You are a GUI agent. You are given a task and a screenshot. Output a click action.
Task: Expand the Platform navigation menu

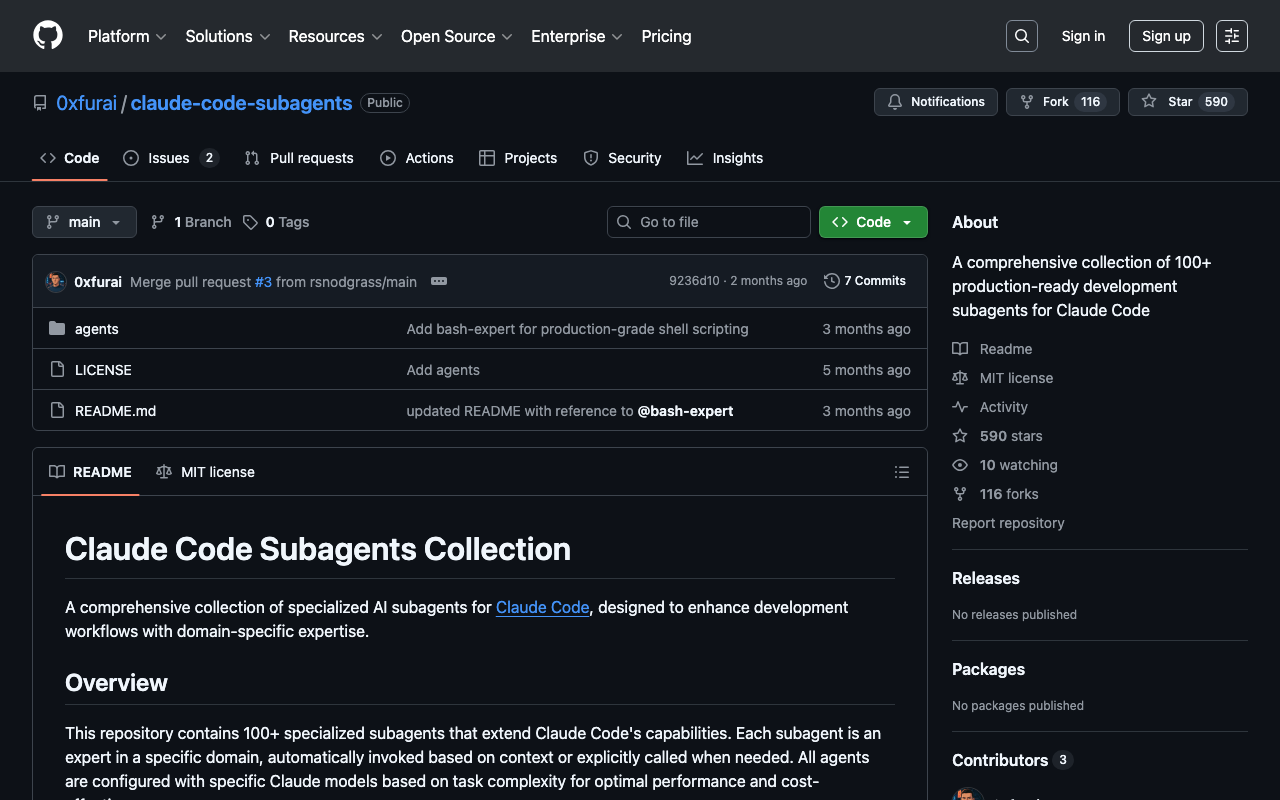pos(127,36)
